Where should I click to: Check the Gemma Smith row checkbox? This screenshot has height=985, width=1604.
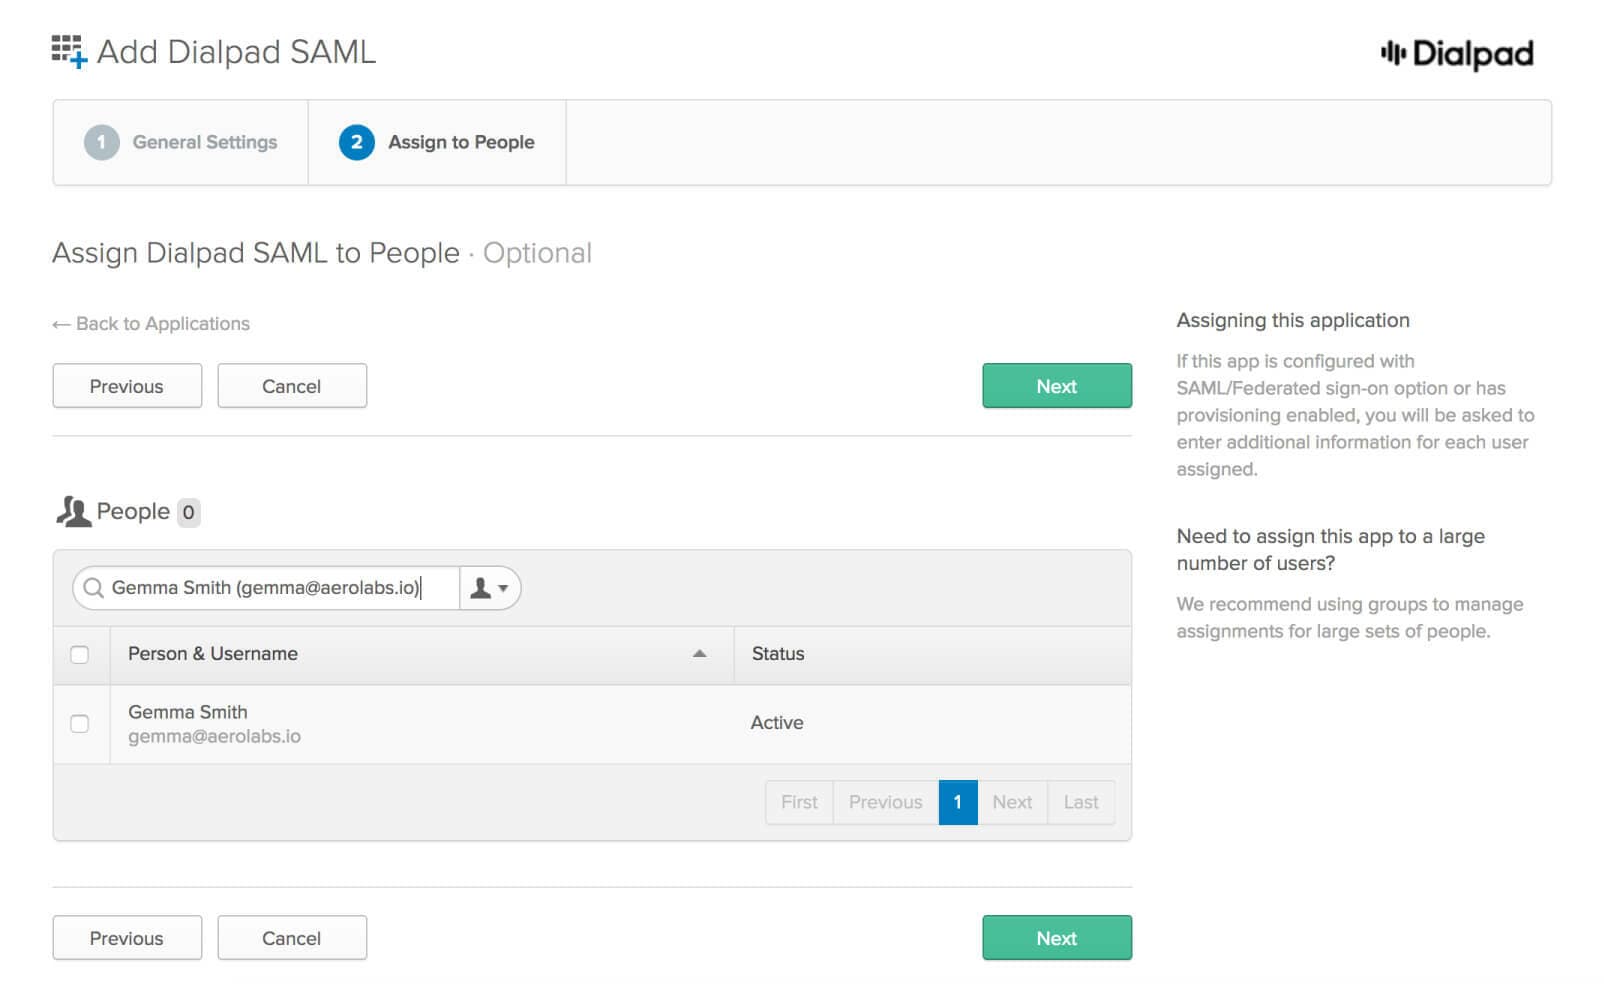[80, 724]
